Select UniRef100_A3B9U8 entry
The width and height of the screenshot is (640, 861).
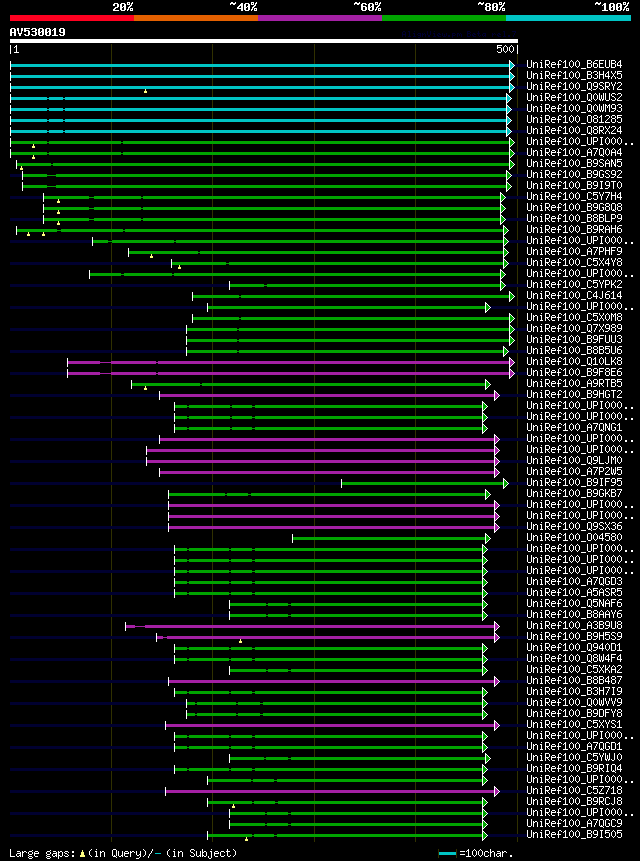pos(574,625)
